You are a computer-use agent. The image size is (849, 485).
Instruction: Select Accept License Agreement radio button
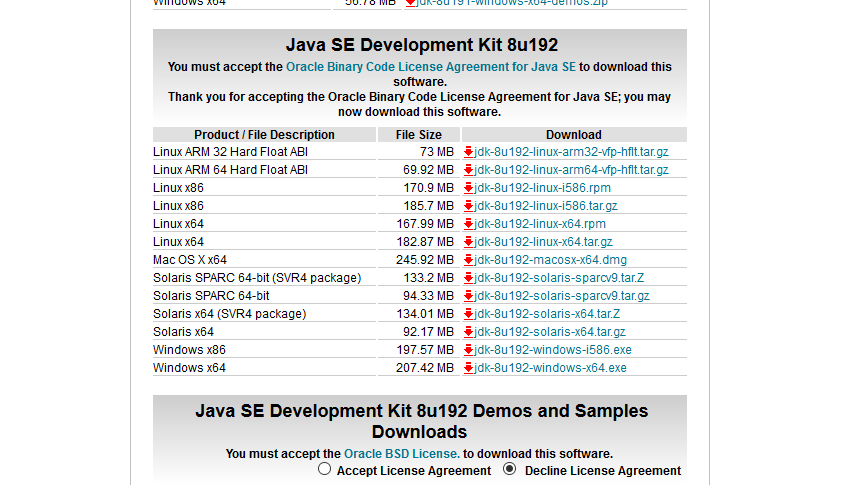(x=324, y=469)
